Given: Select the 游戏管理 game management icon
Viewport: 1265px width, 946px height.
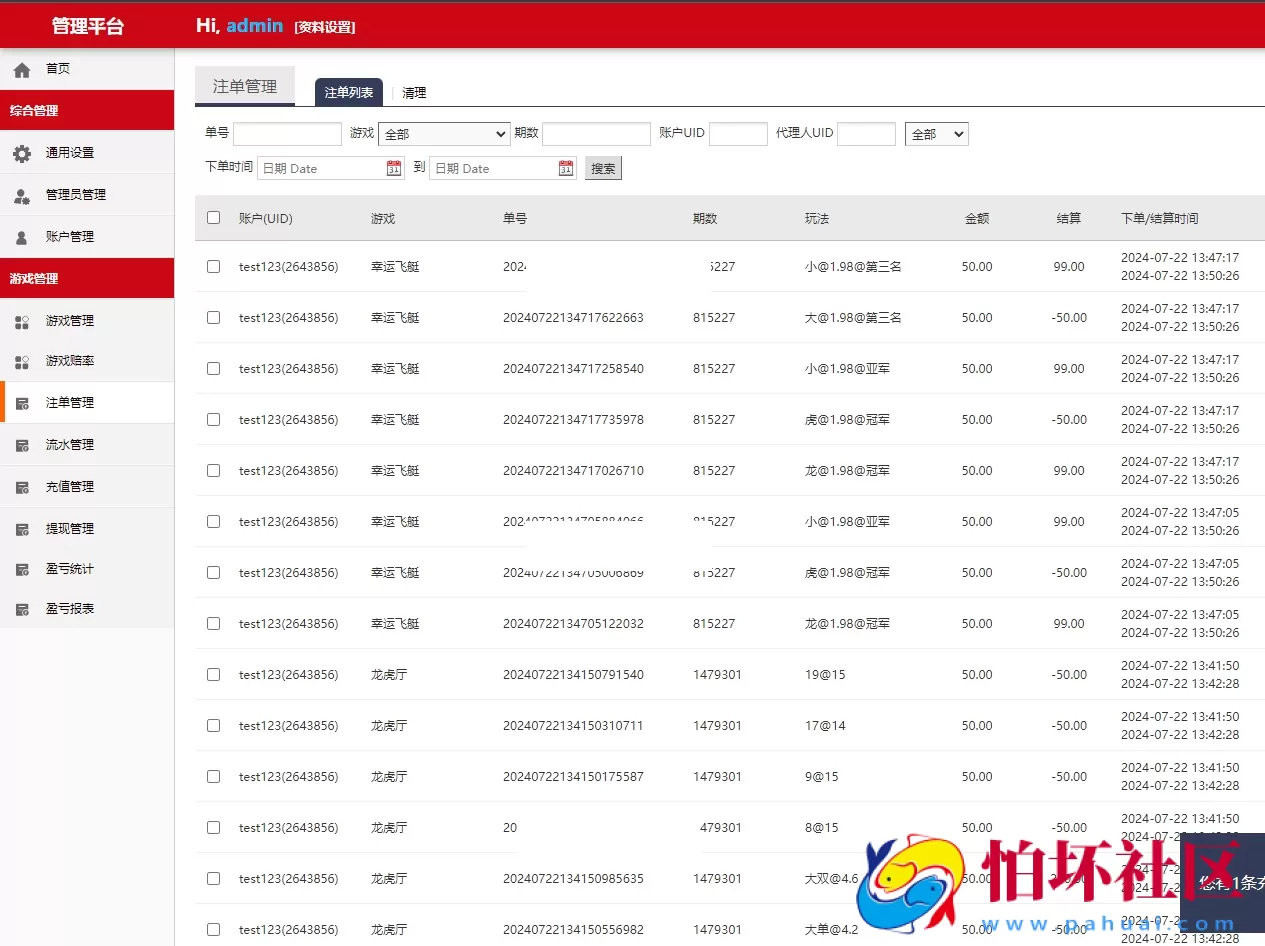Looking at the screenshot, I should click(x=22, y=320).
